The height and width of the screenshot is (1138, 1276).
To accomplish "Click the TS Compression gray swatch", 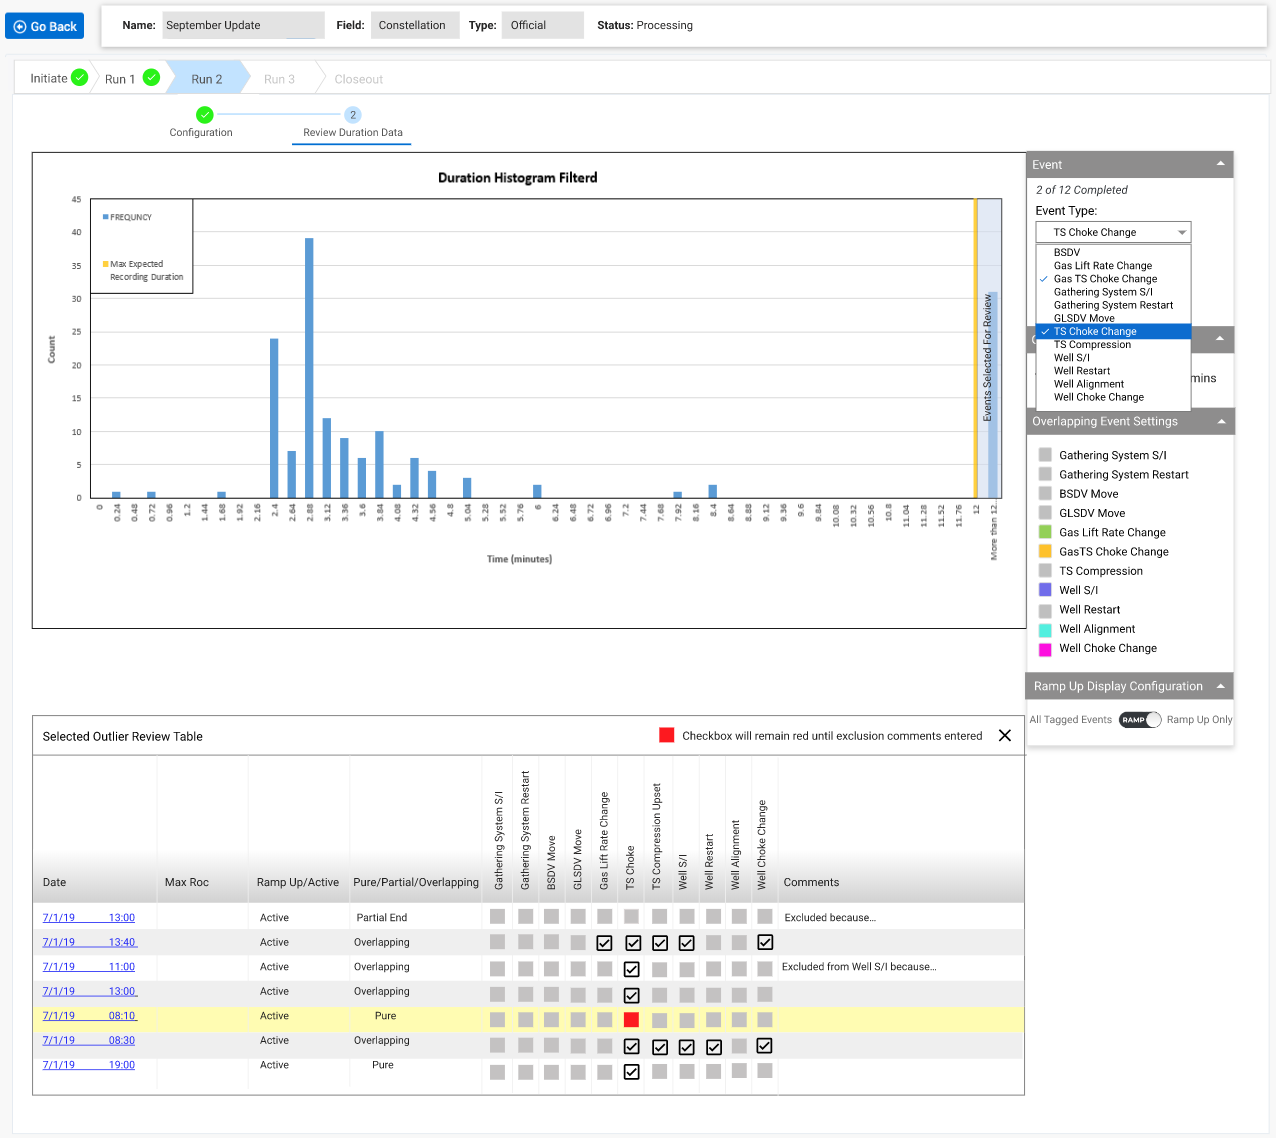I will 1045,571.
